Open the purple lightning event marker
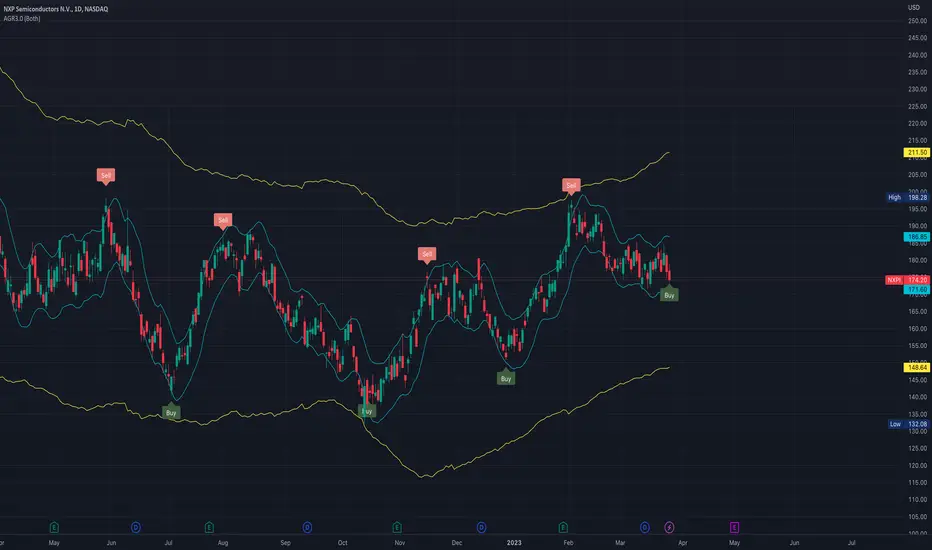932x550 pixels. coord(669,527)
